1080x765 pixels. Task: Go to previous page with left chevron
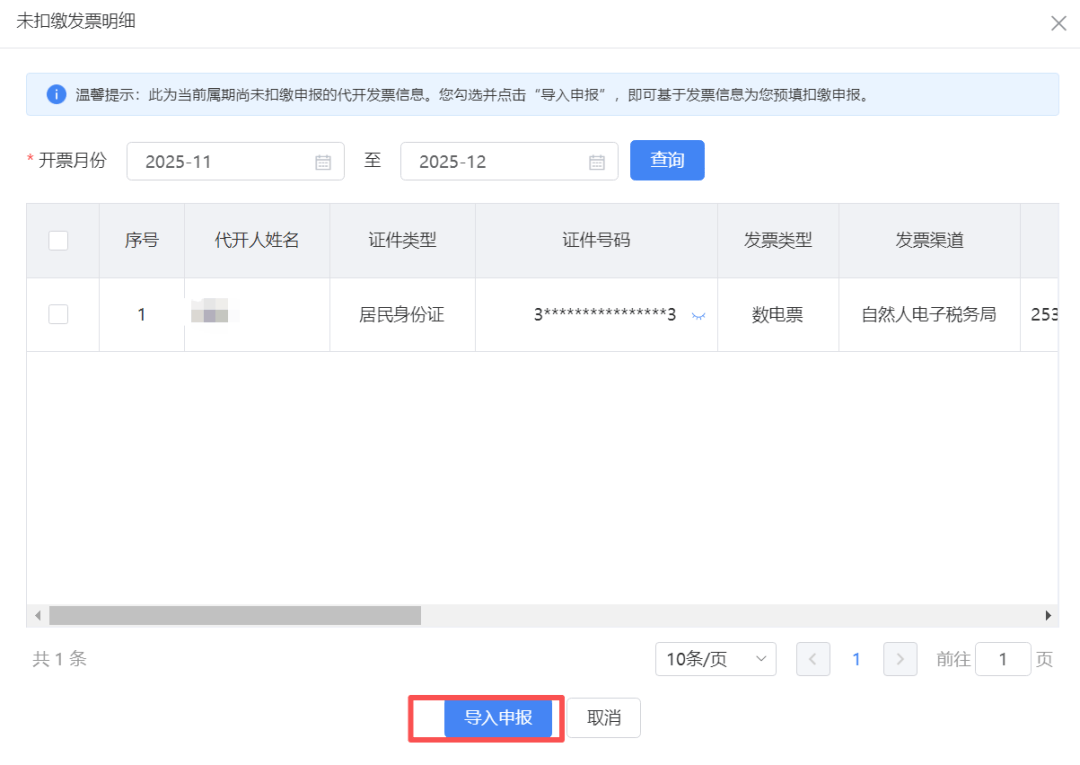click(x=812, y=659)
